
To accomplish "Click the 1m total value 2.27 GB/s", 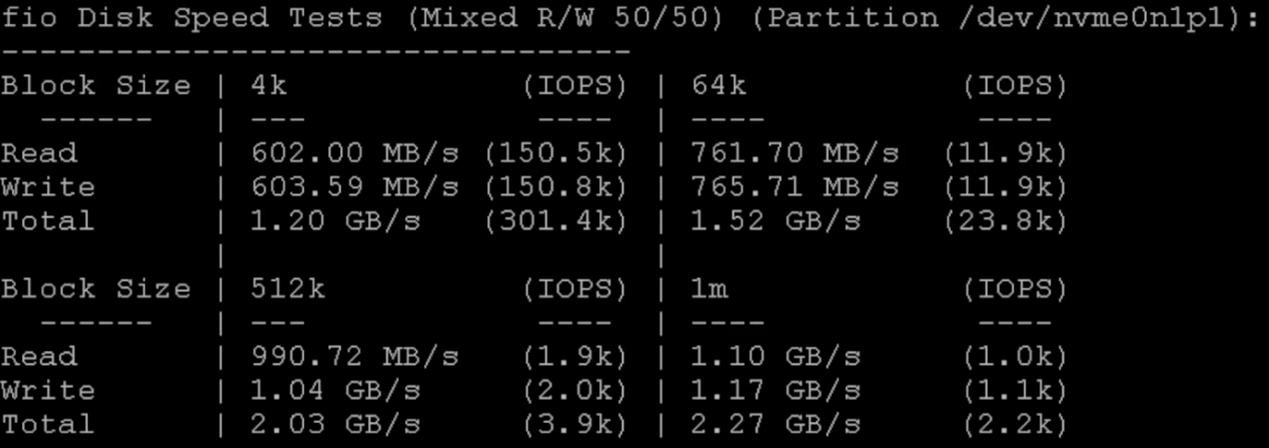I will click(x=776, y=425).
